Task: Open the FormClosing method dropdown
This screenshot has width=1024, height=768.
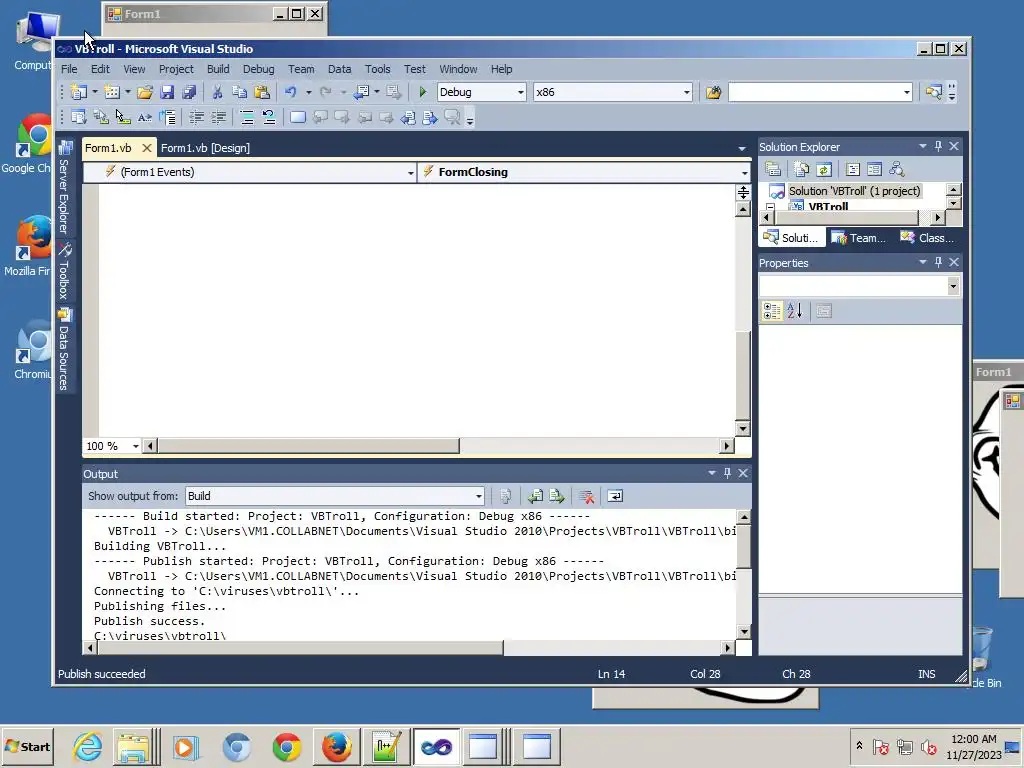Action: point(744,172)
